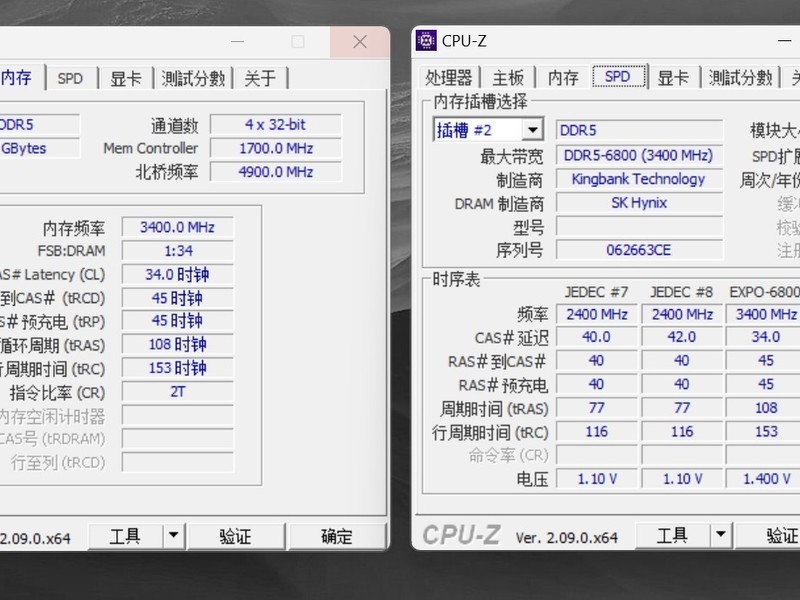The image size is (800, 600).
Task: Click CAS# Latency value 34.0 时钟
Action: [178, 274]
